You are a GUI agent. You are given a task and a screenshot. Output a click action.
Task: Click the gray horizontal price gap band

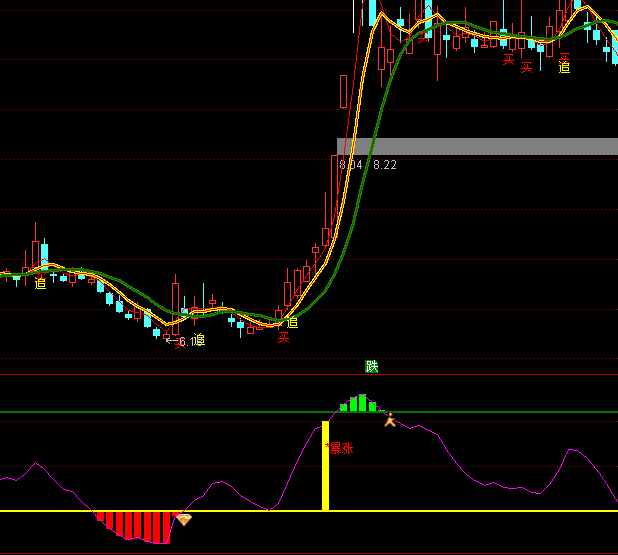click(480, 146)
